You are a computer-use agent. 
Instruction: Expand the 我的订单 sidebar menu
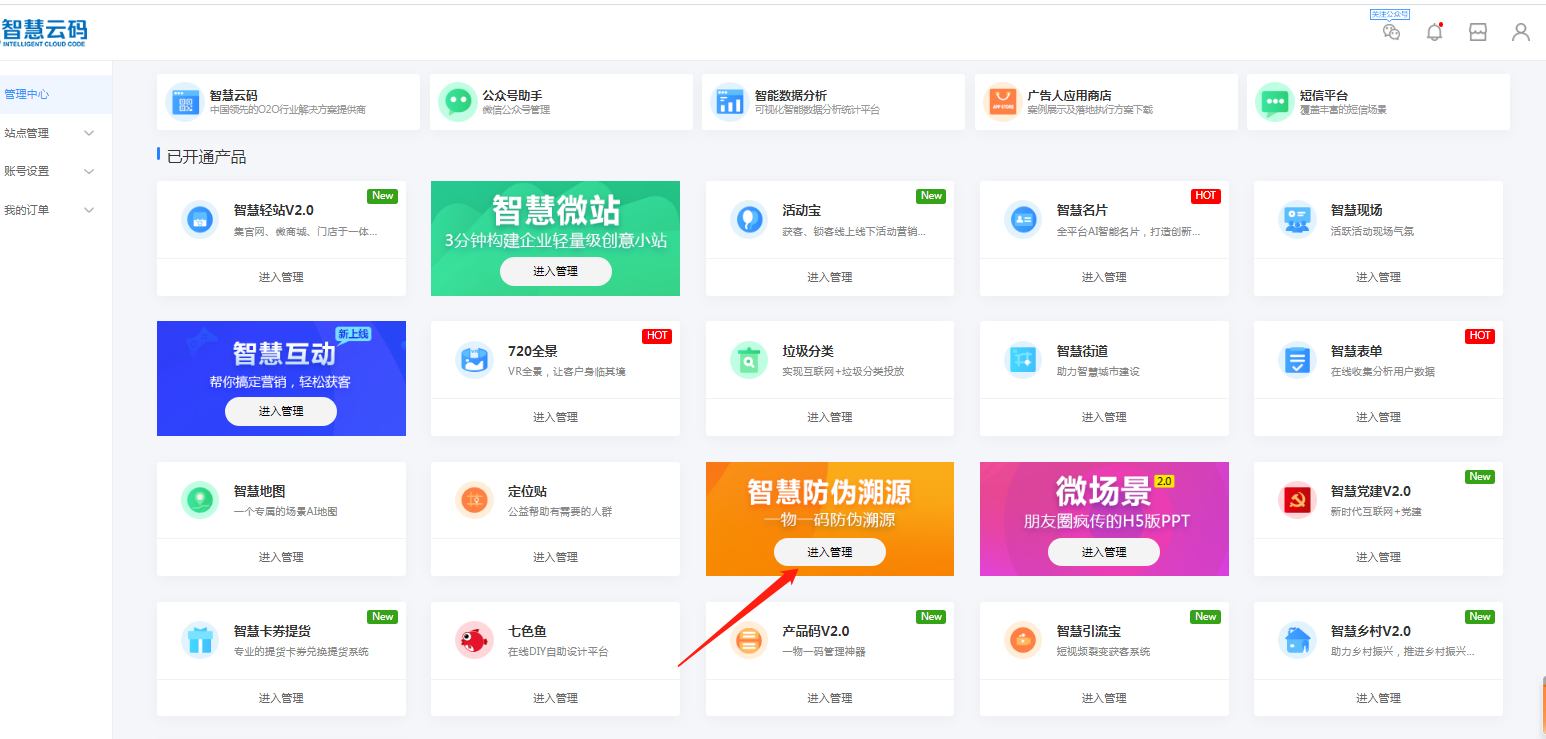(x=50, y=210)
